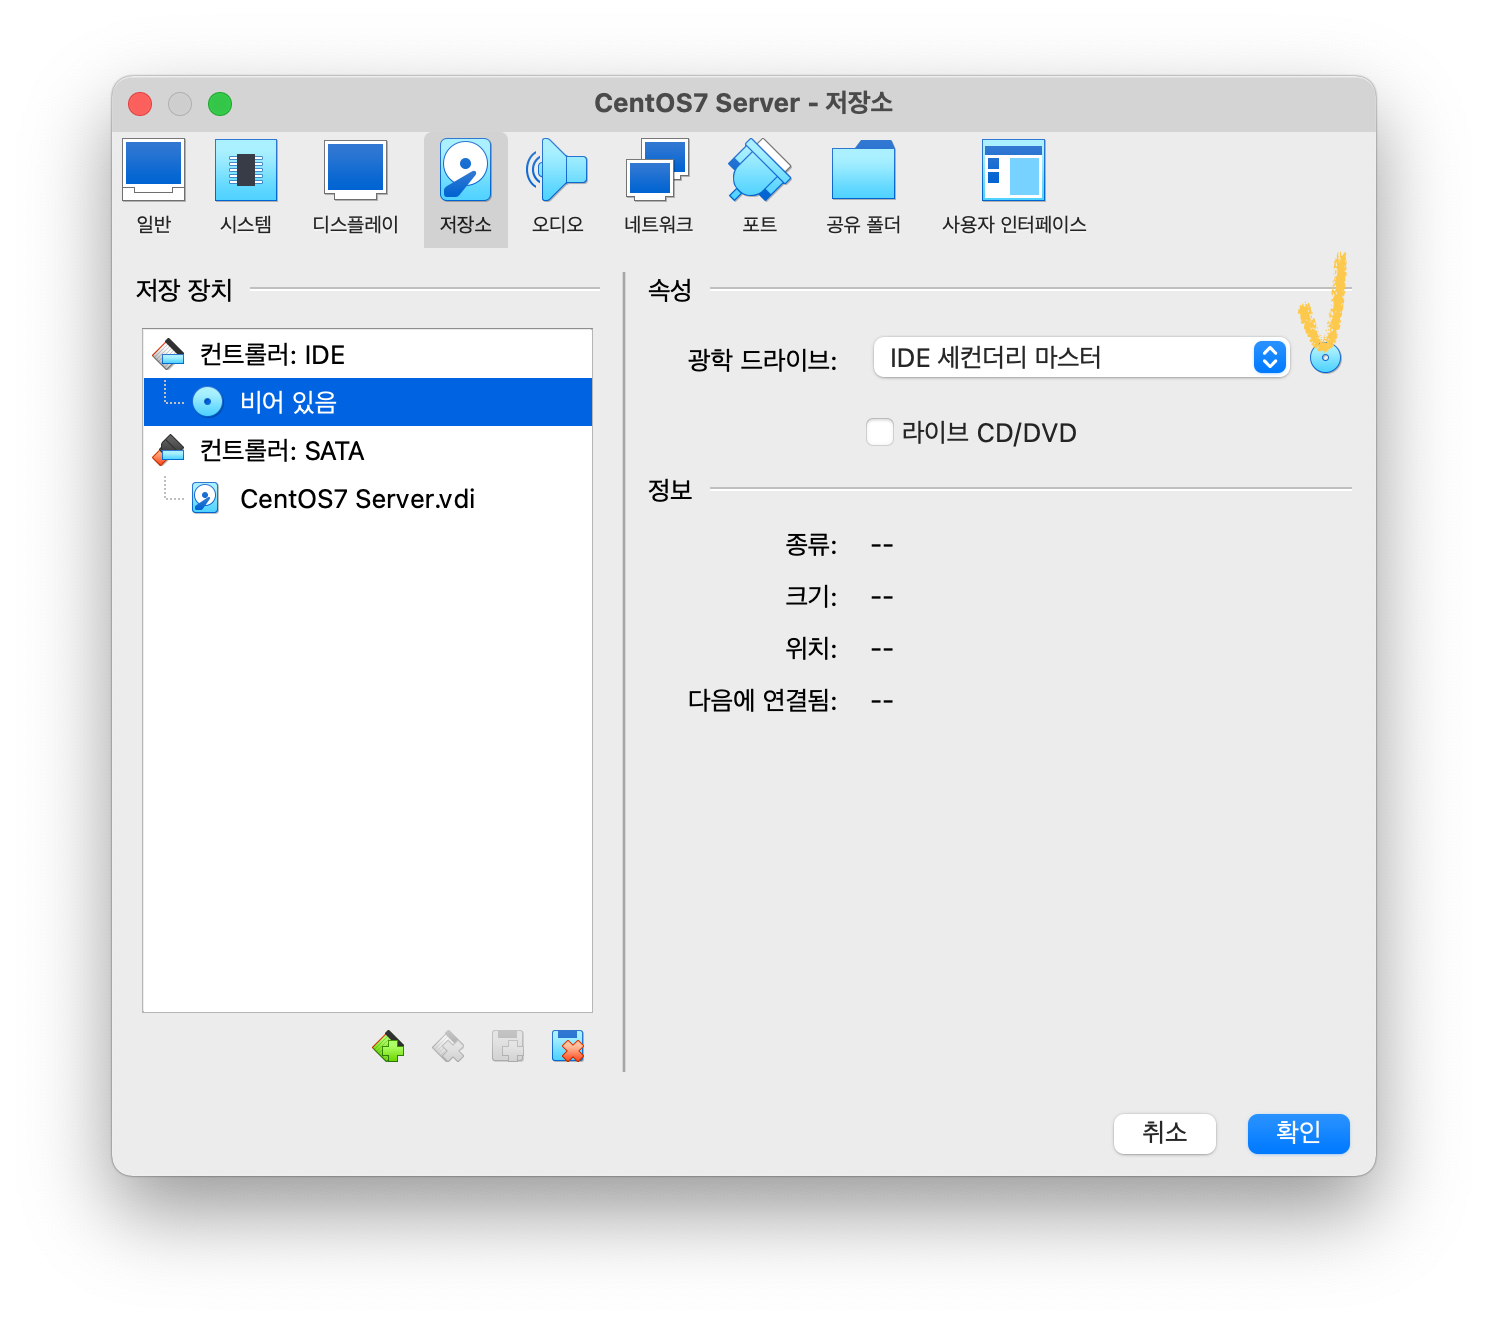Click the 정보 section heading
This screenshot has height=1324, width=1488.
point(670,490)
